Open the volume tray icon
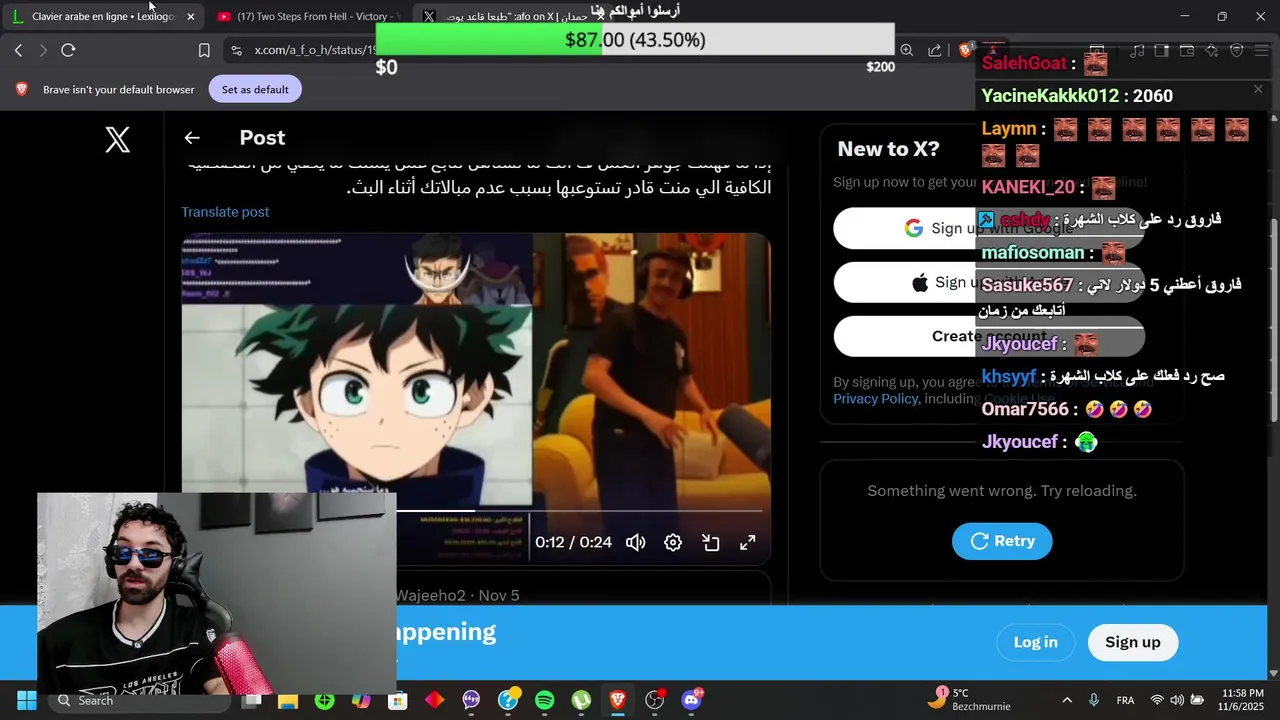 [x=1177, y=700]
